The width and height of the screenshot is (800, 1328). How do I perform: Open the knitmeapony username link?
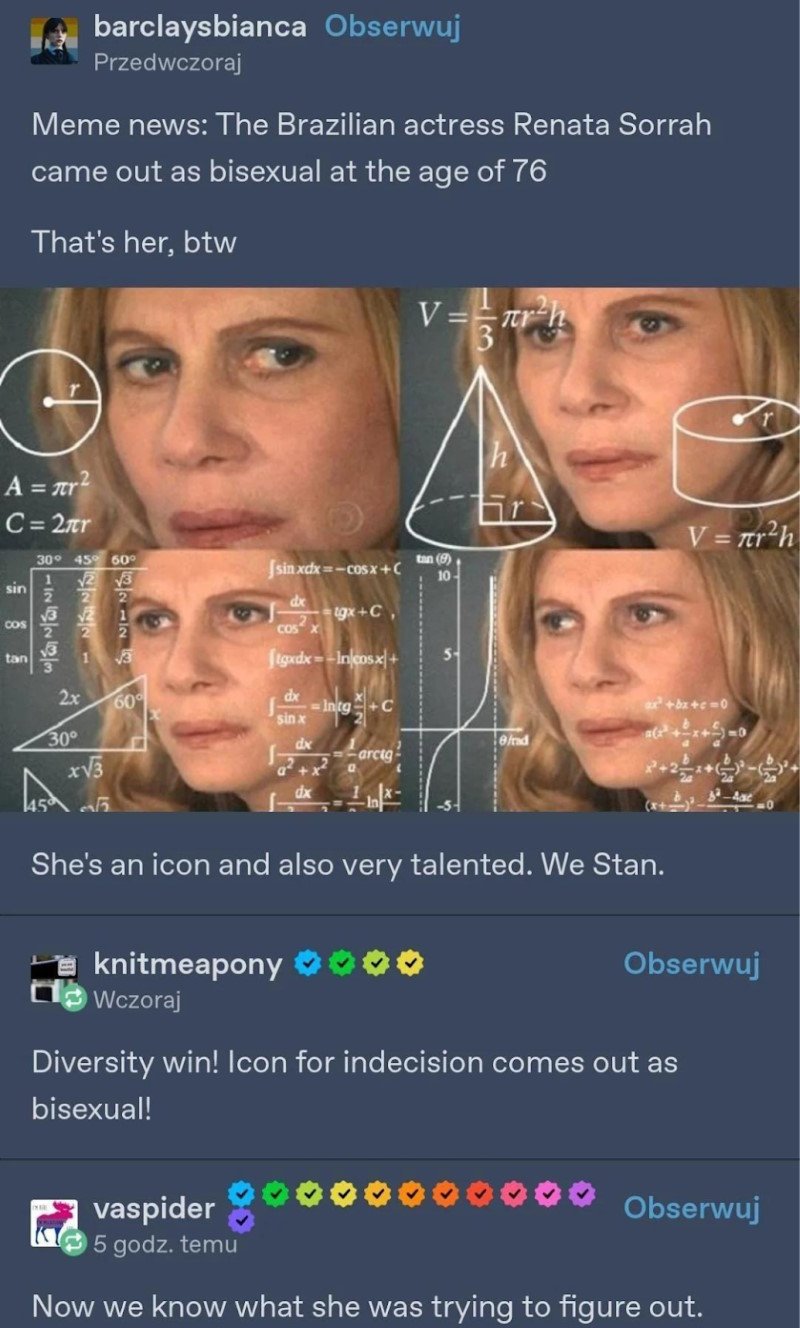click(188, 964)
